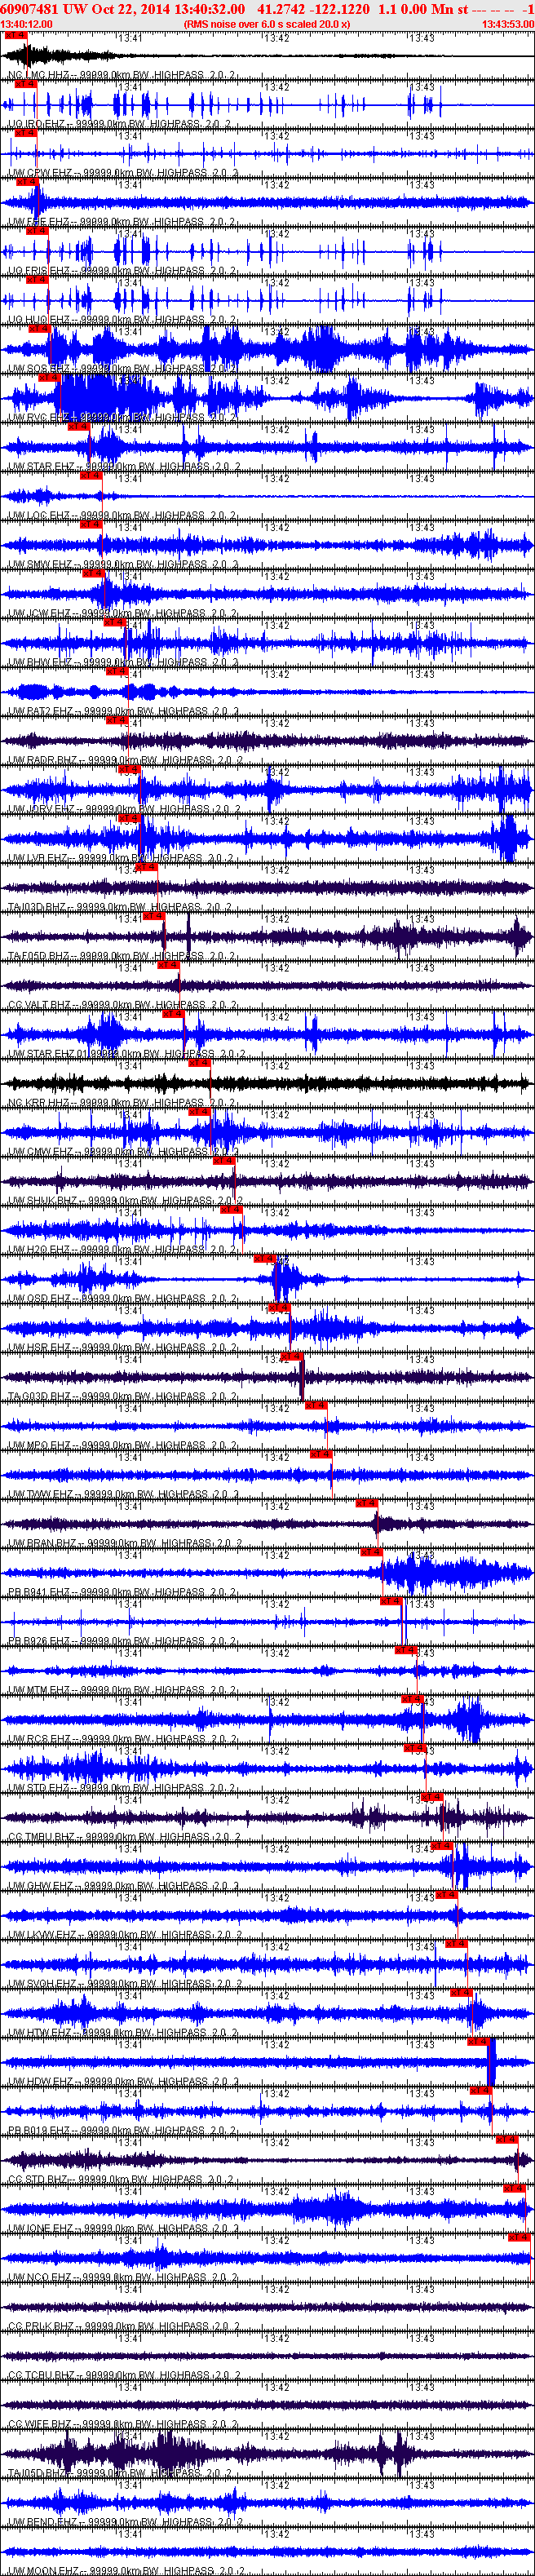This screenshot has height=2576, width=535.
Task: Select the red arrival flag on UW BRAN trace
Action: (x=367, y=1503)
